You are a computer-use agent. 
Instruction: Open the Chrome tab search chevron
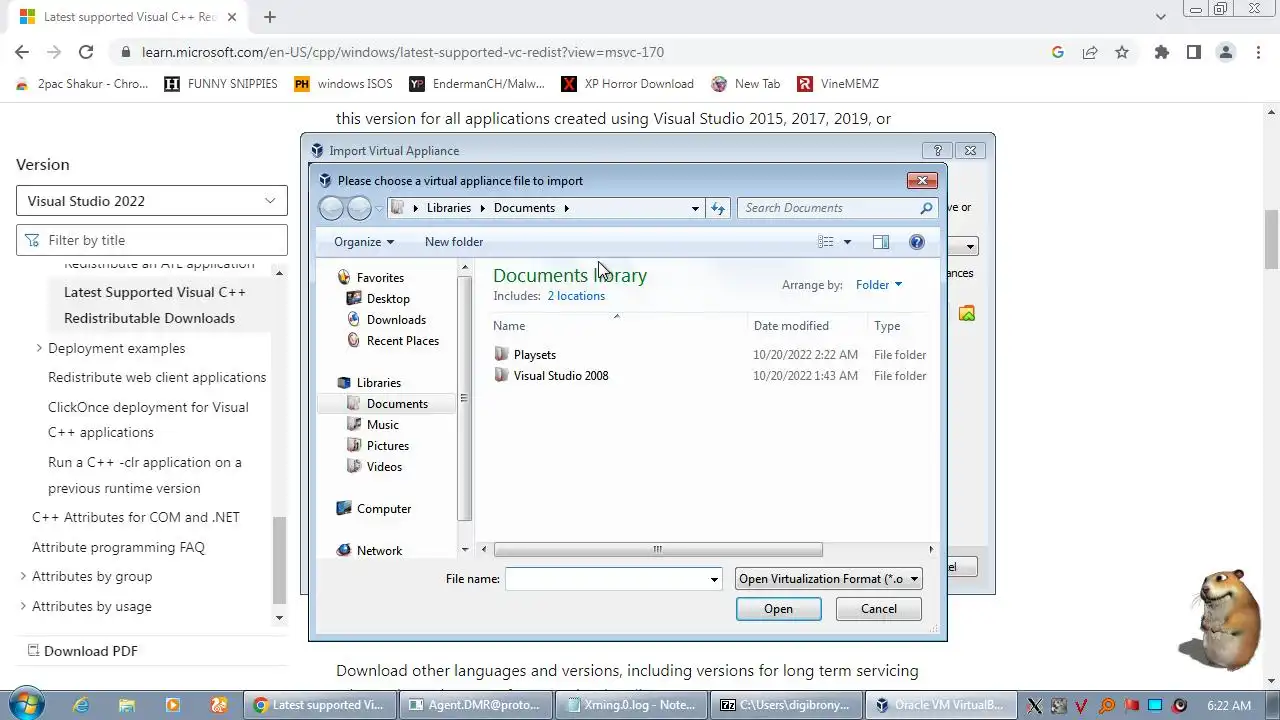click(1160, 17)
